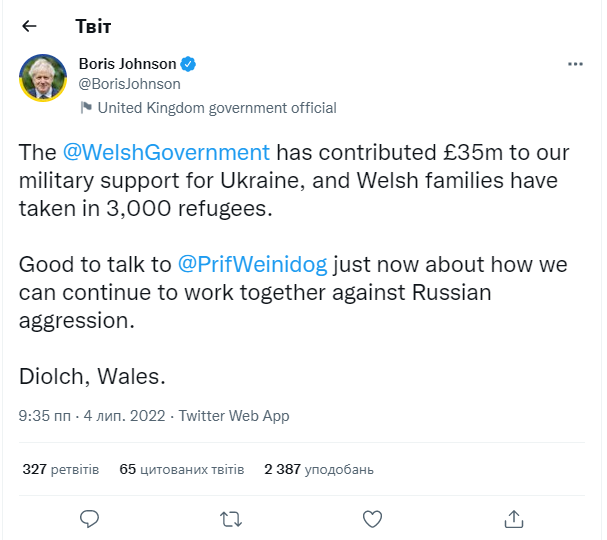Open the @WelshGovernment mention link
The image size is (607, 540).
166,153
